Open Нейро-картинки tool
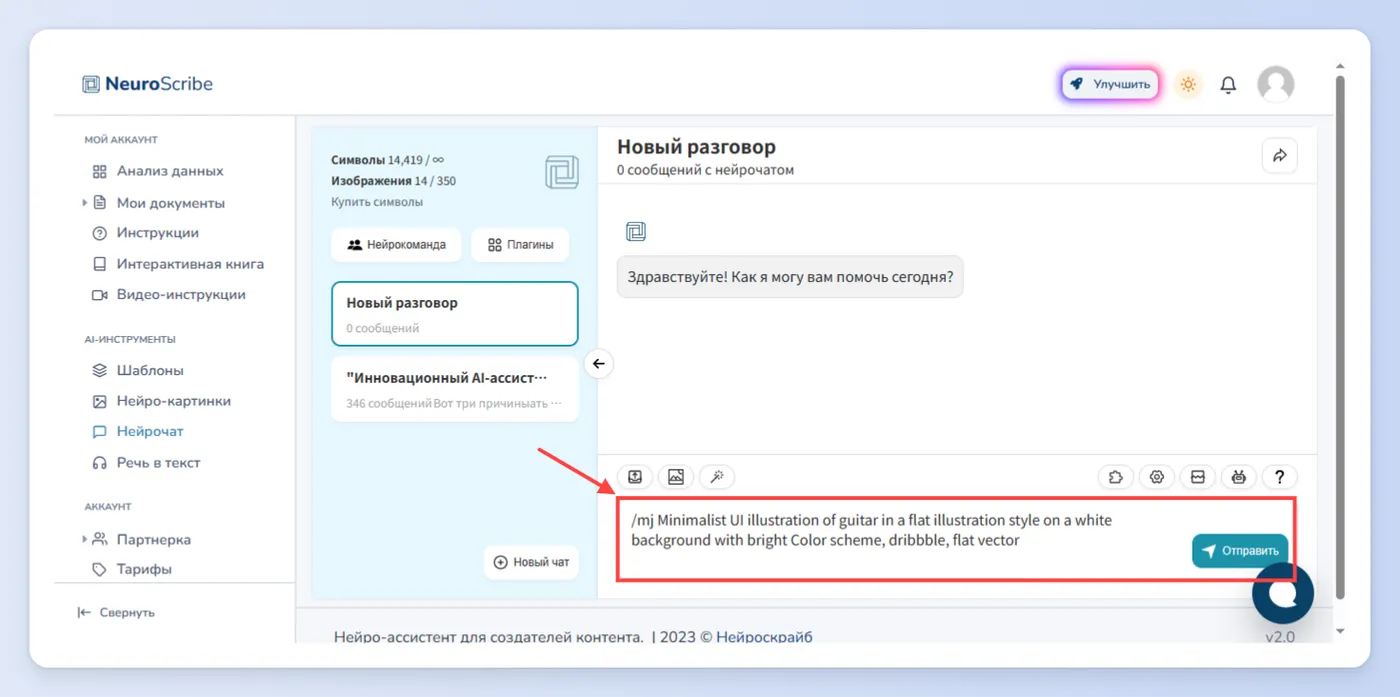This screenshot has width=1400, height=697. (x=174, y=401)
